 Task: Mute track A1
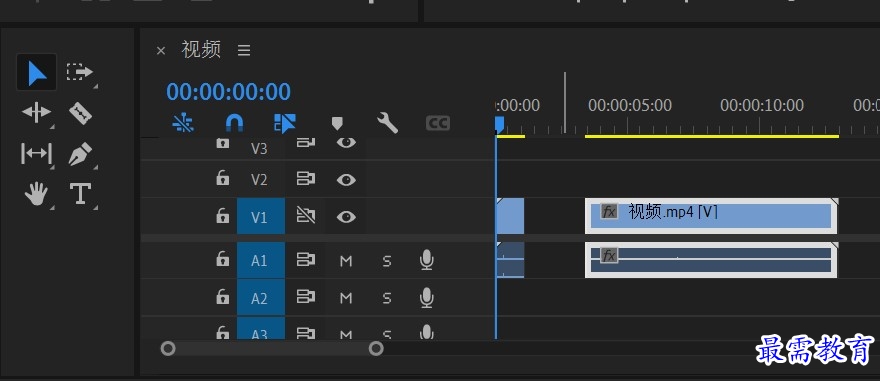pos(346,261)
